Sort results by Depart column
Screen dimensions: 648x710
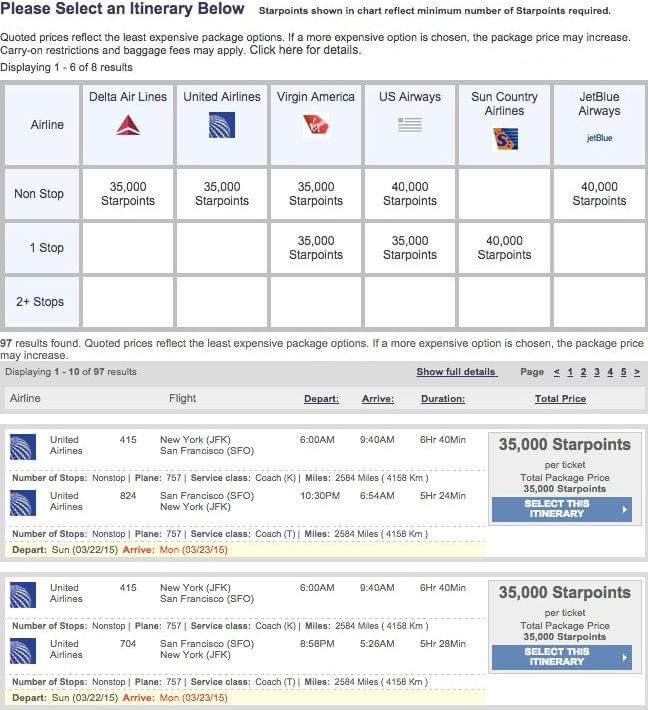pyautogui.click(x=321, y=399)
